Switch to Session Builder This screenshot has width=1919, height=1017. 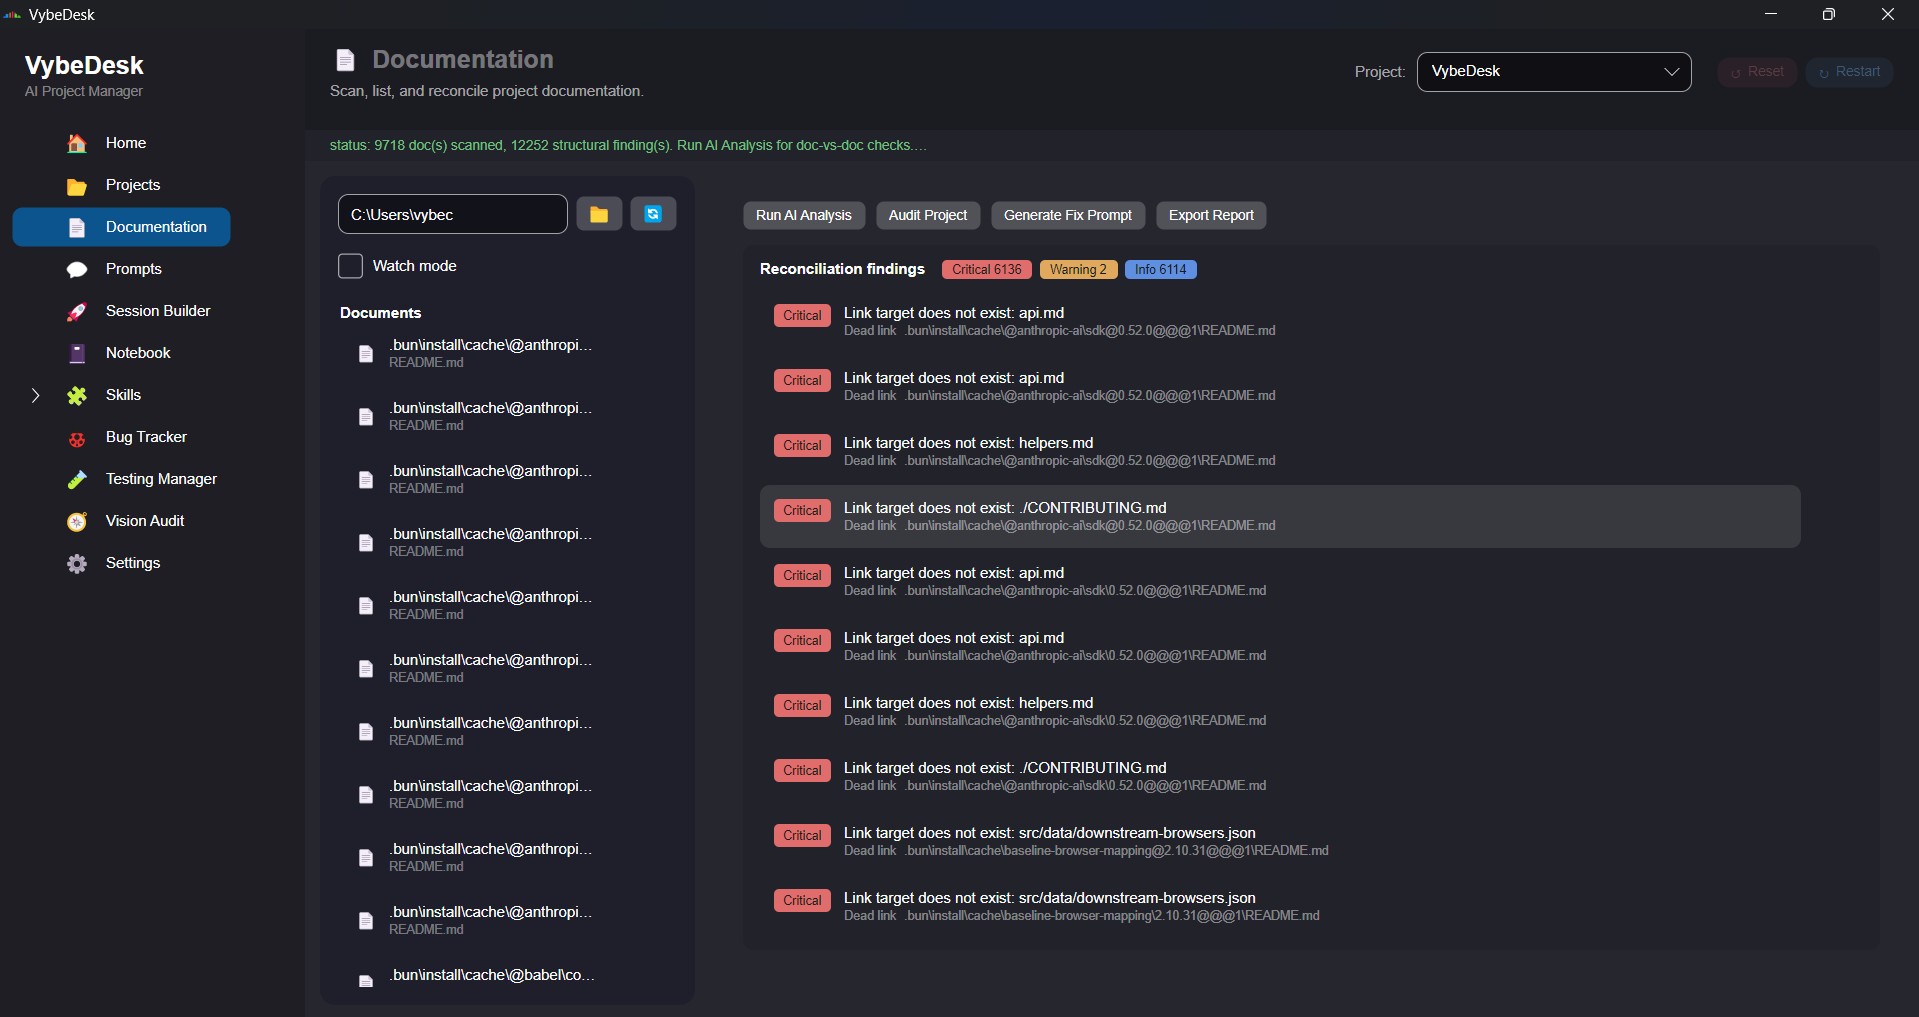click(121, 311)
